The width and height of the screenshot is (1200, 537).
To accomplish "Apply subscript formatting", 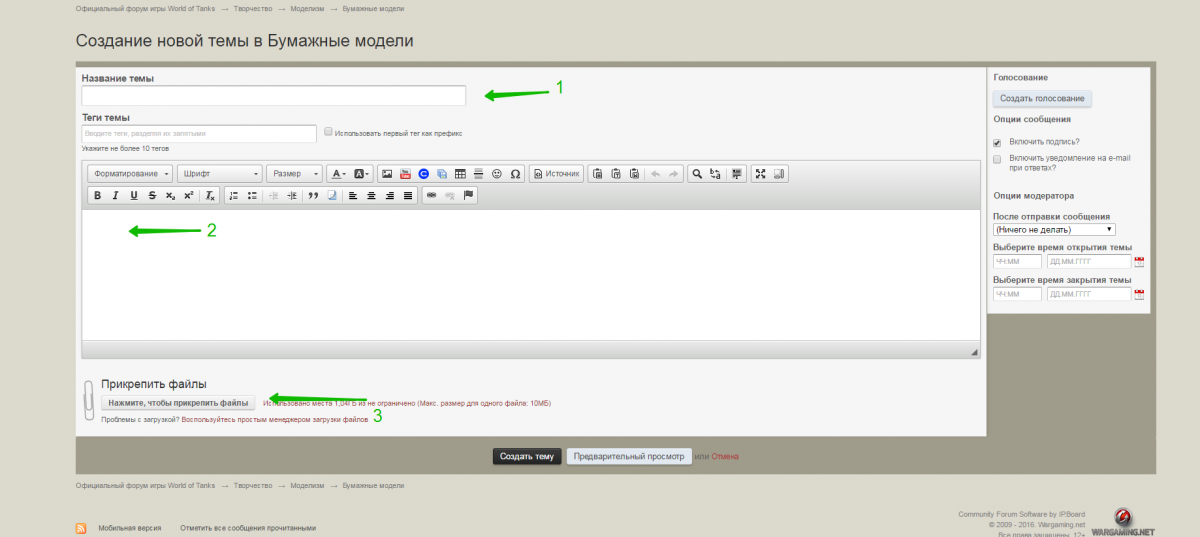I will 170,195.
